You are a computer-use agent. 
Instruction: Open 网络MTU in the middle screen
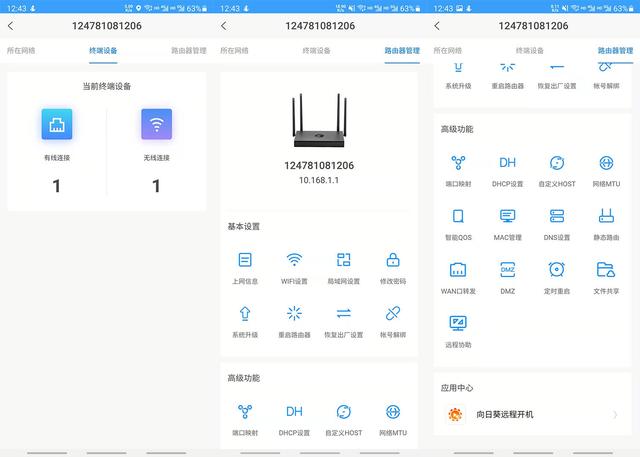click(x=393, y=420)
